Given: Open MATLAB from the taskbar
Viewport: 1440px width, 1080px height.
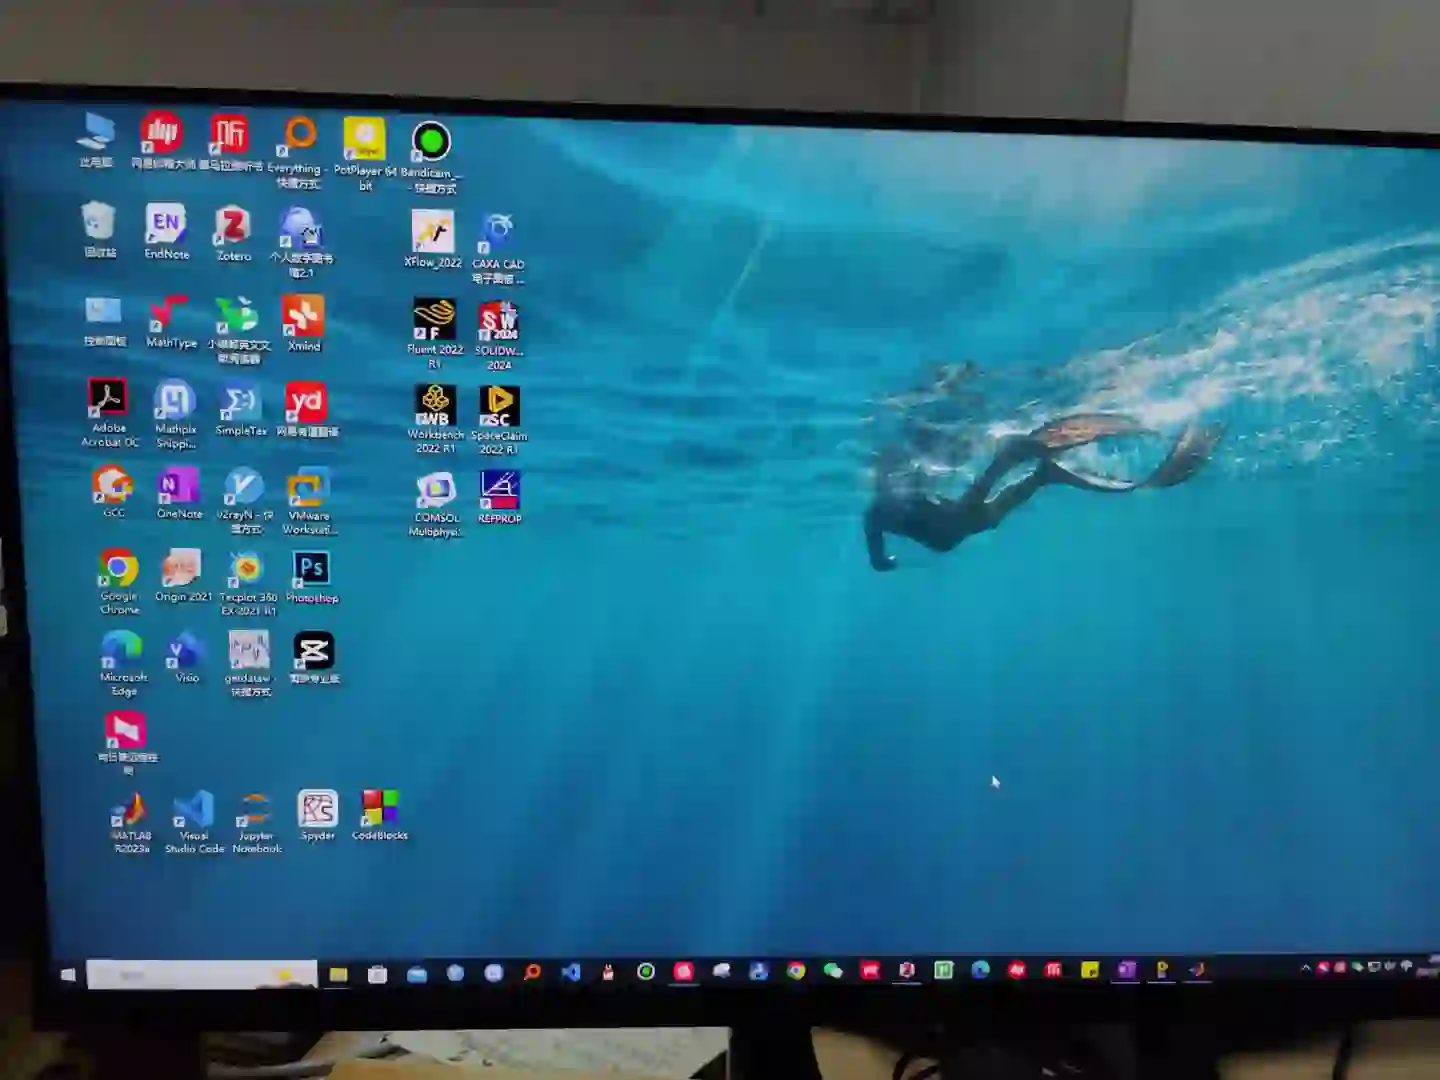Looking at the screenshot, I should (x=1197, y=969).
